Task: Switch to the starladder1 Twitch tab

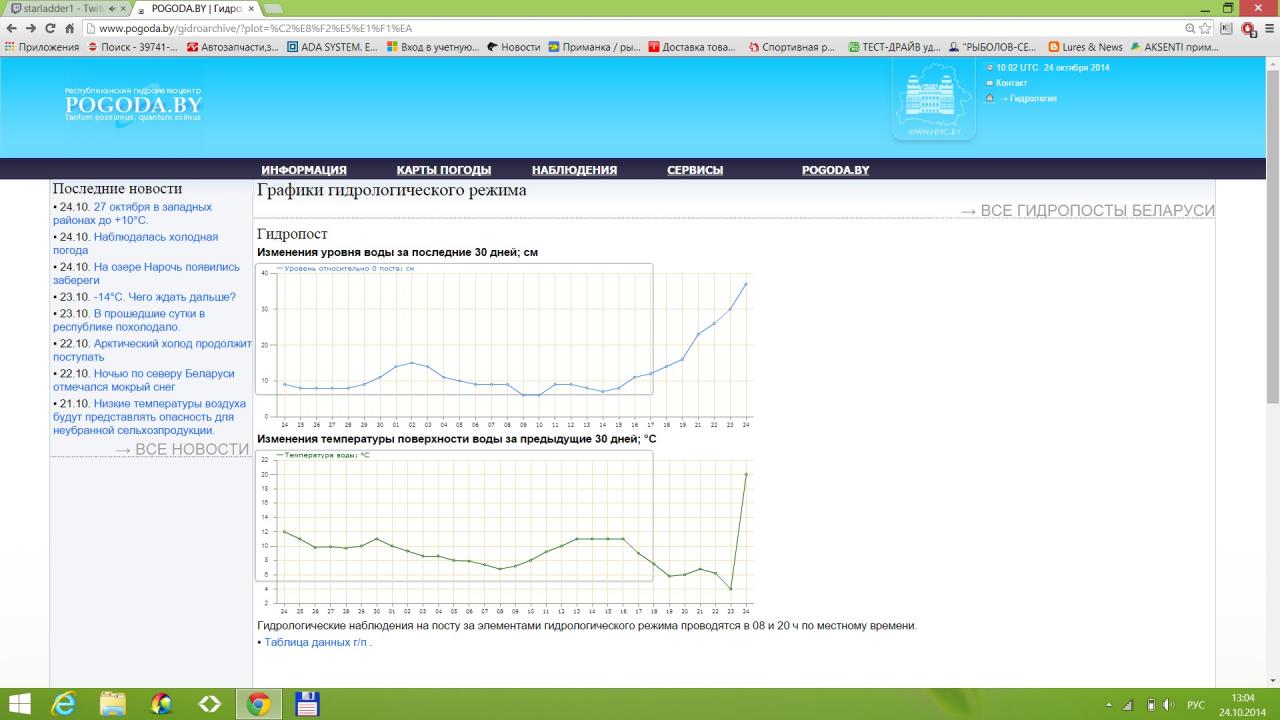Action: click(66, 8)
